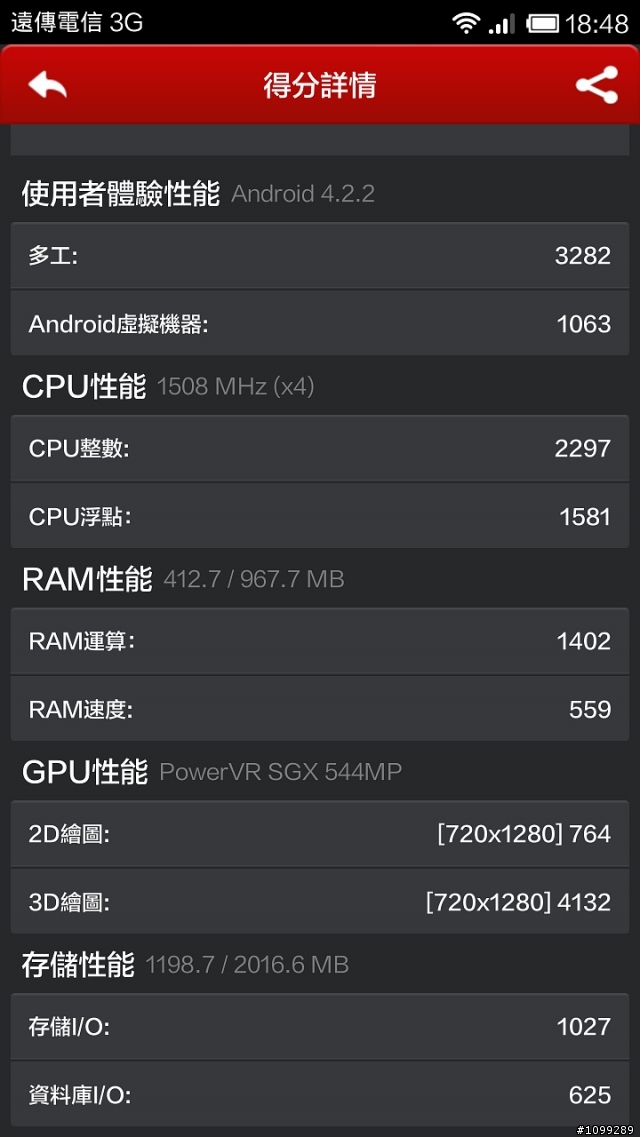Viewport: 640px width, 1138px height.
Task: Tap the 資料庫I/O score row
Action: point(320,1095)
